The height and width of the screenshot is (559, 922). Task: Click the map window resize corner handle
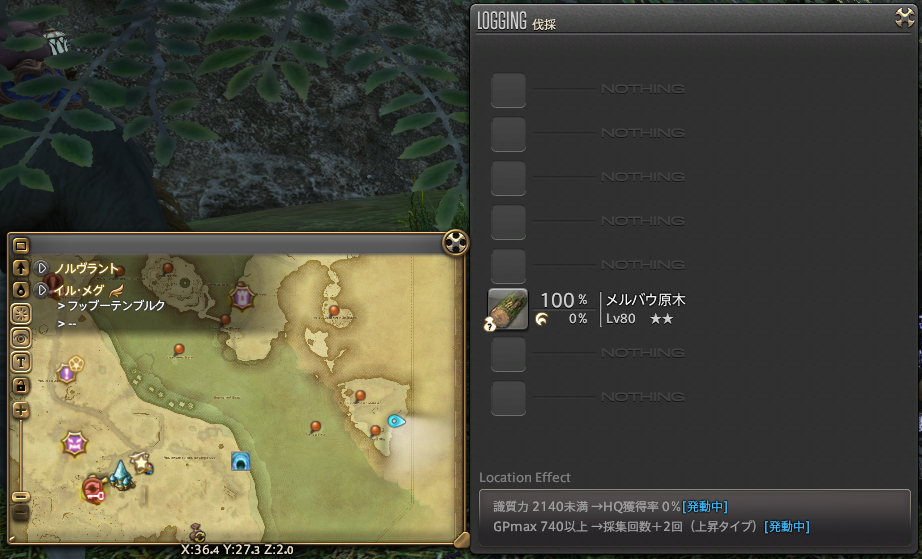click(462, 539)
